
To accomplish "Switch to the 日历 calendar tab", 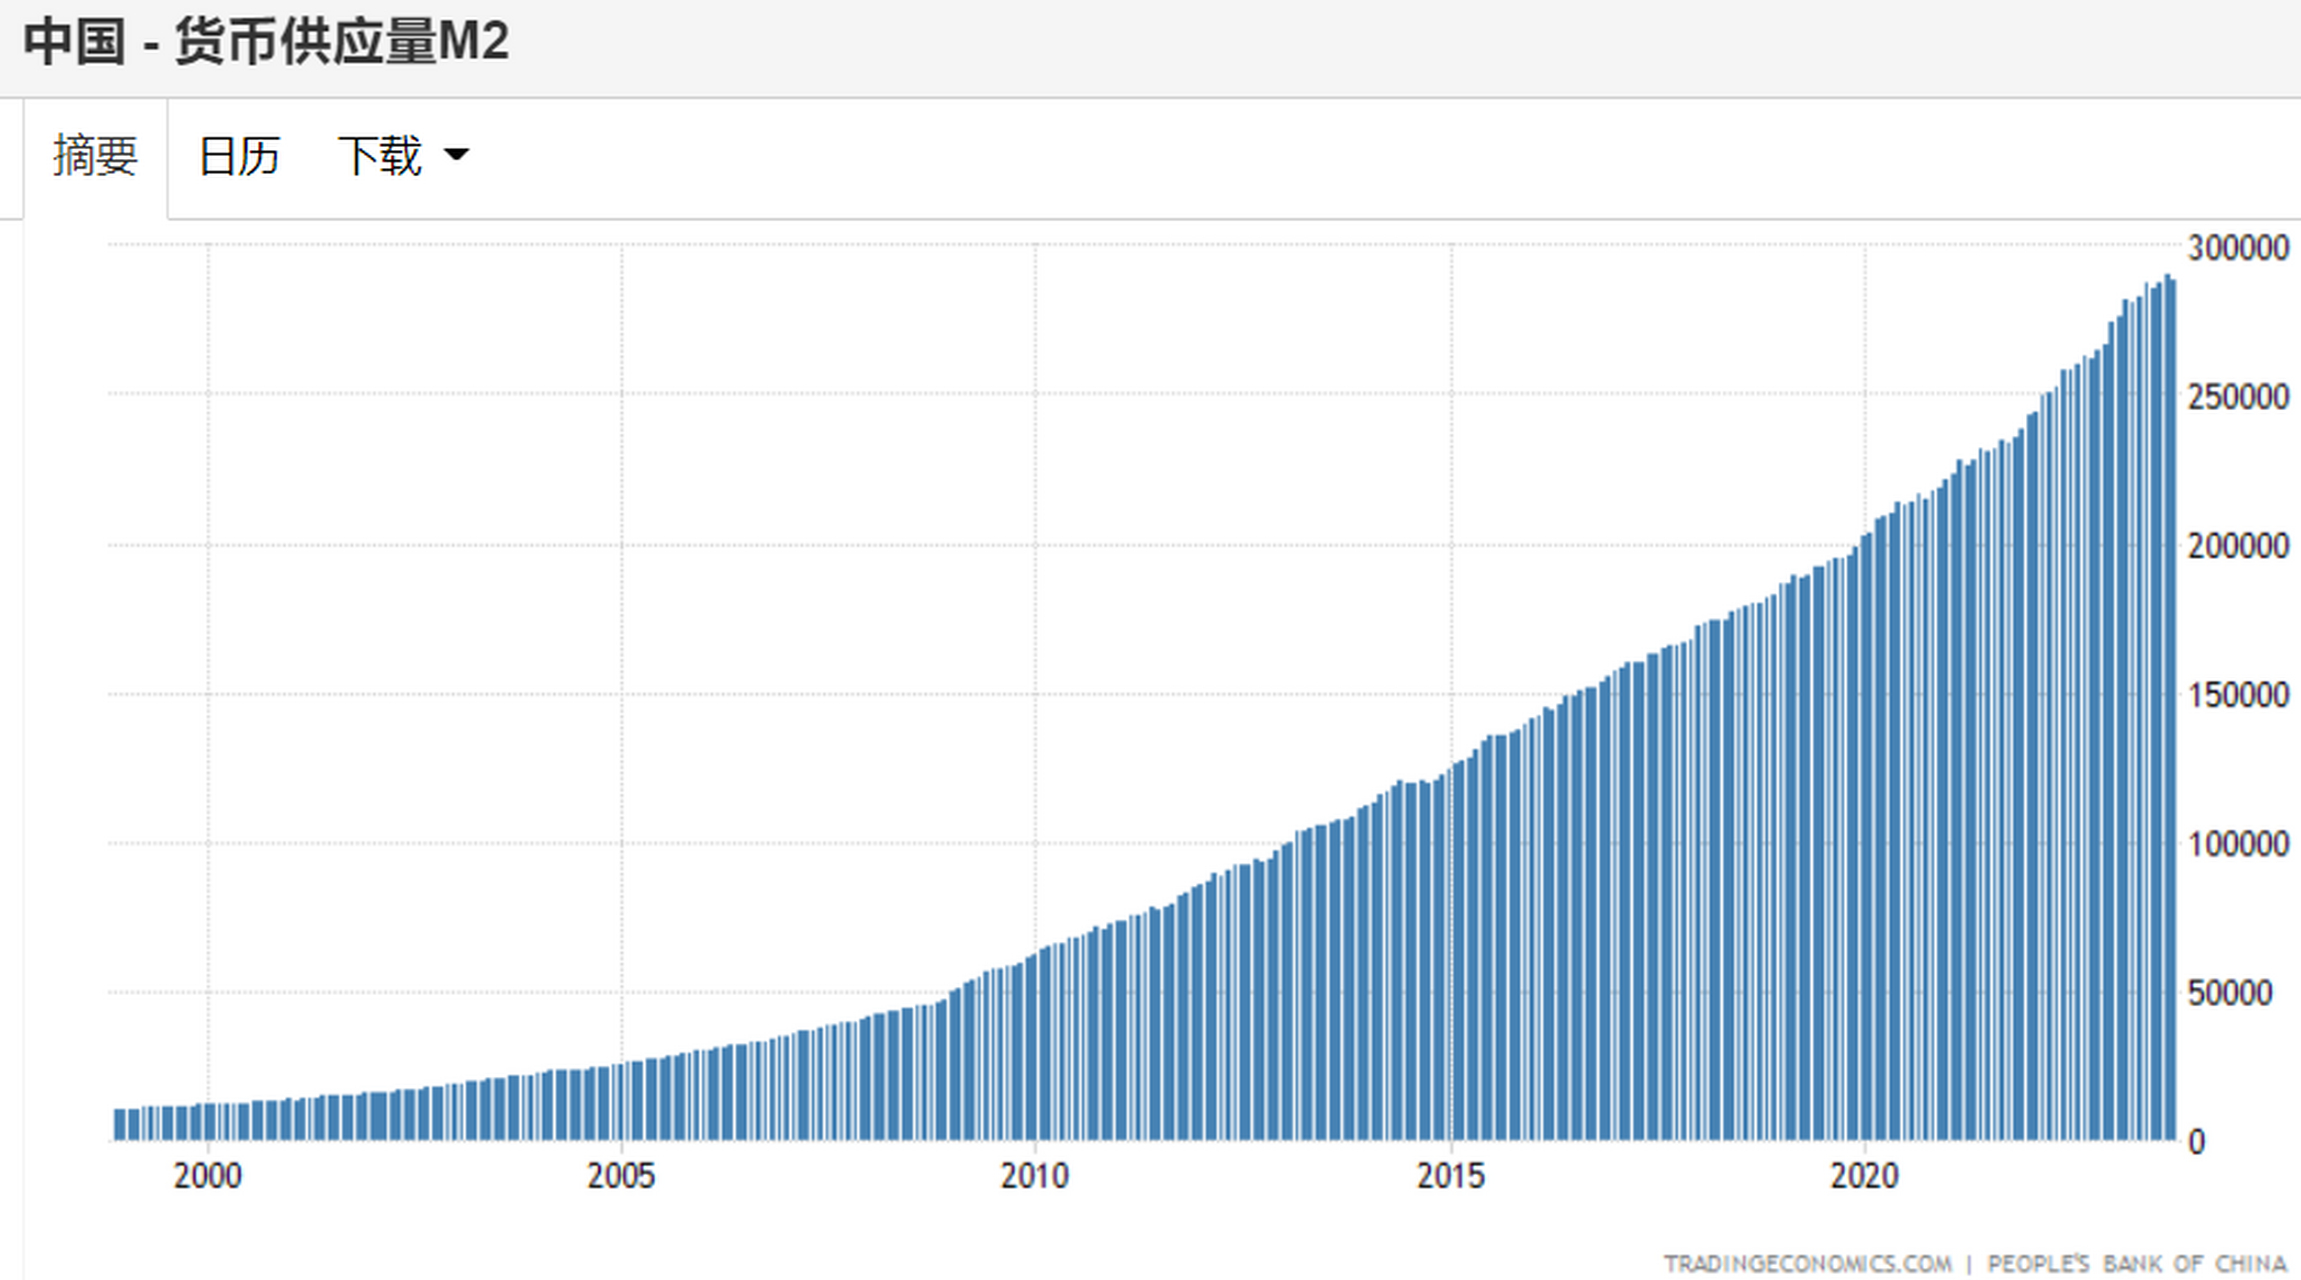I will click(238, 157).
